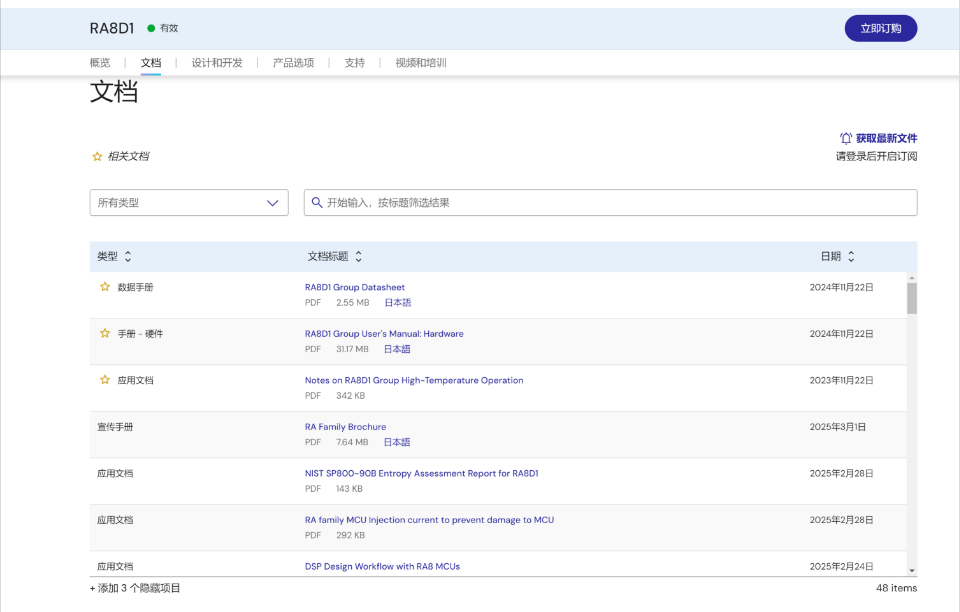The height and width of the screenshot is (612, 960).
Task: Sort table by 日期 column arrows
Action: (x=851, y=256)
